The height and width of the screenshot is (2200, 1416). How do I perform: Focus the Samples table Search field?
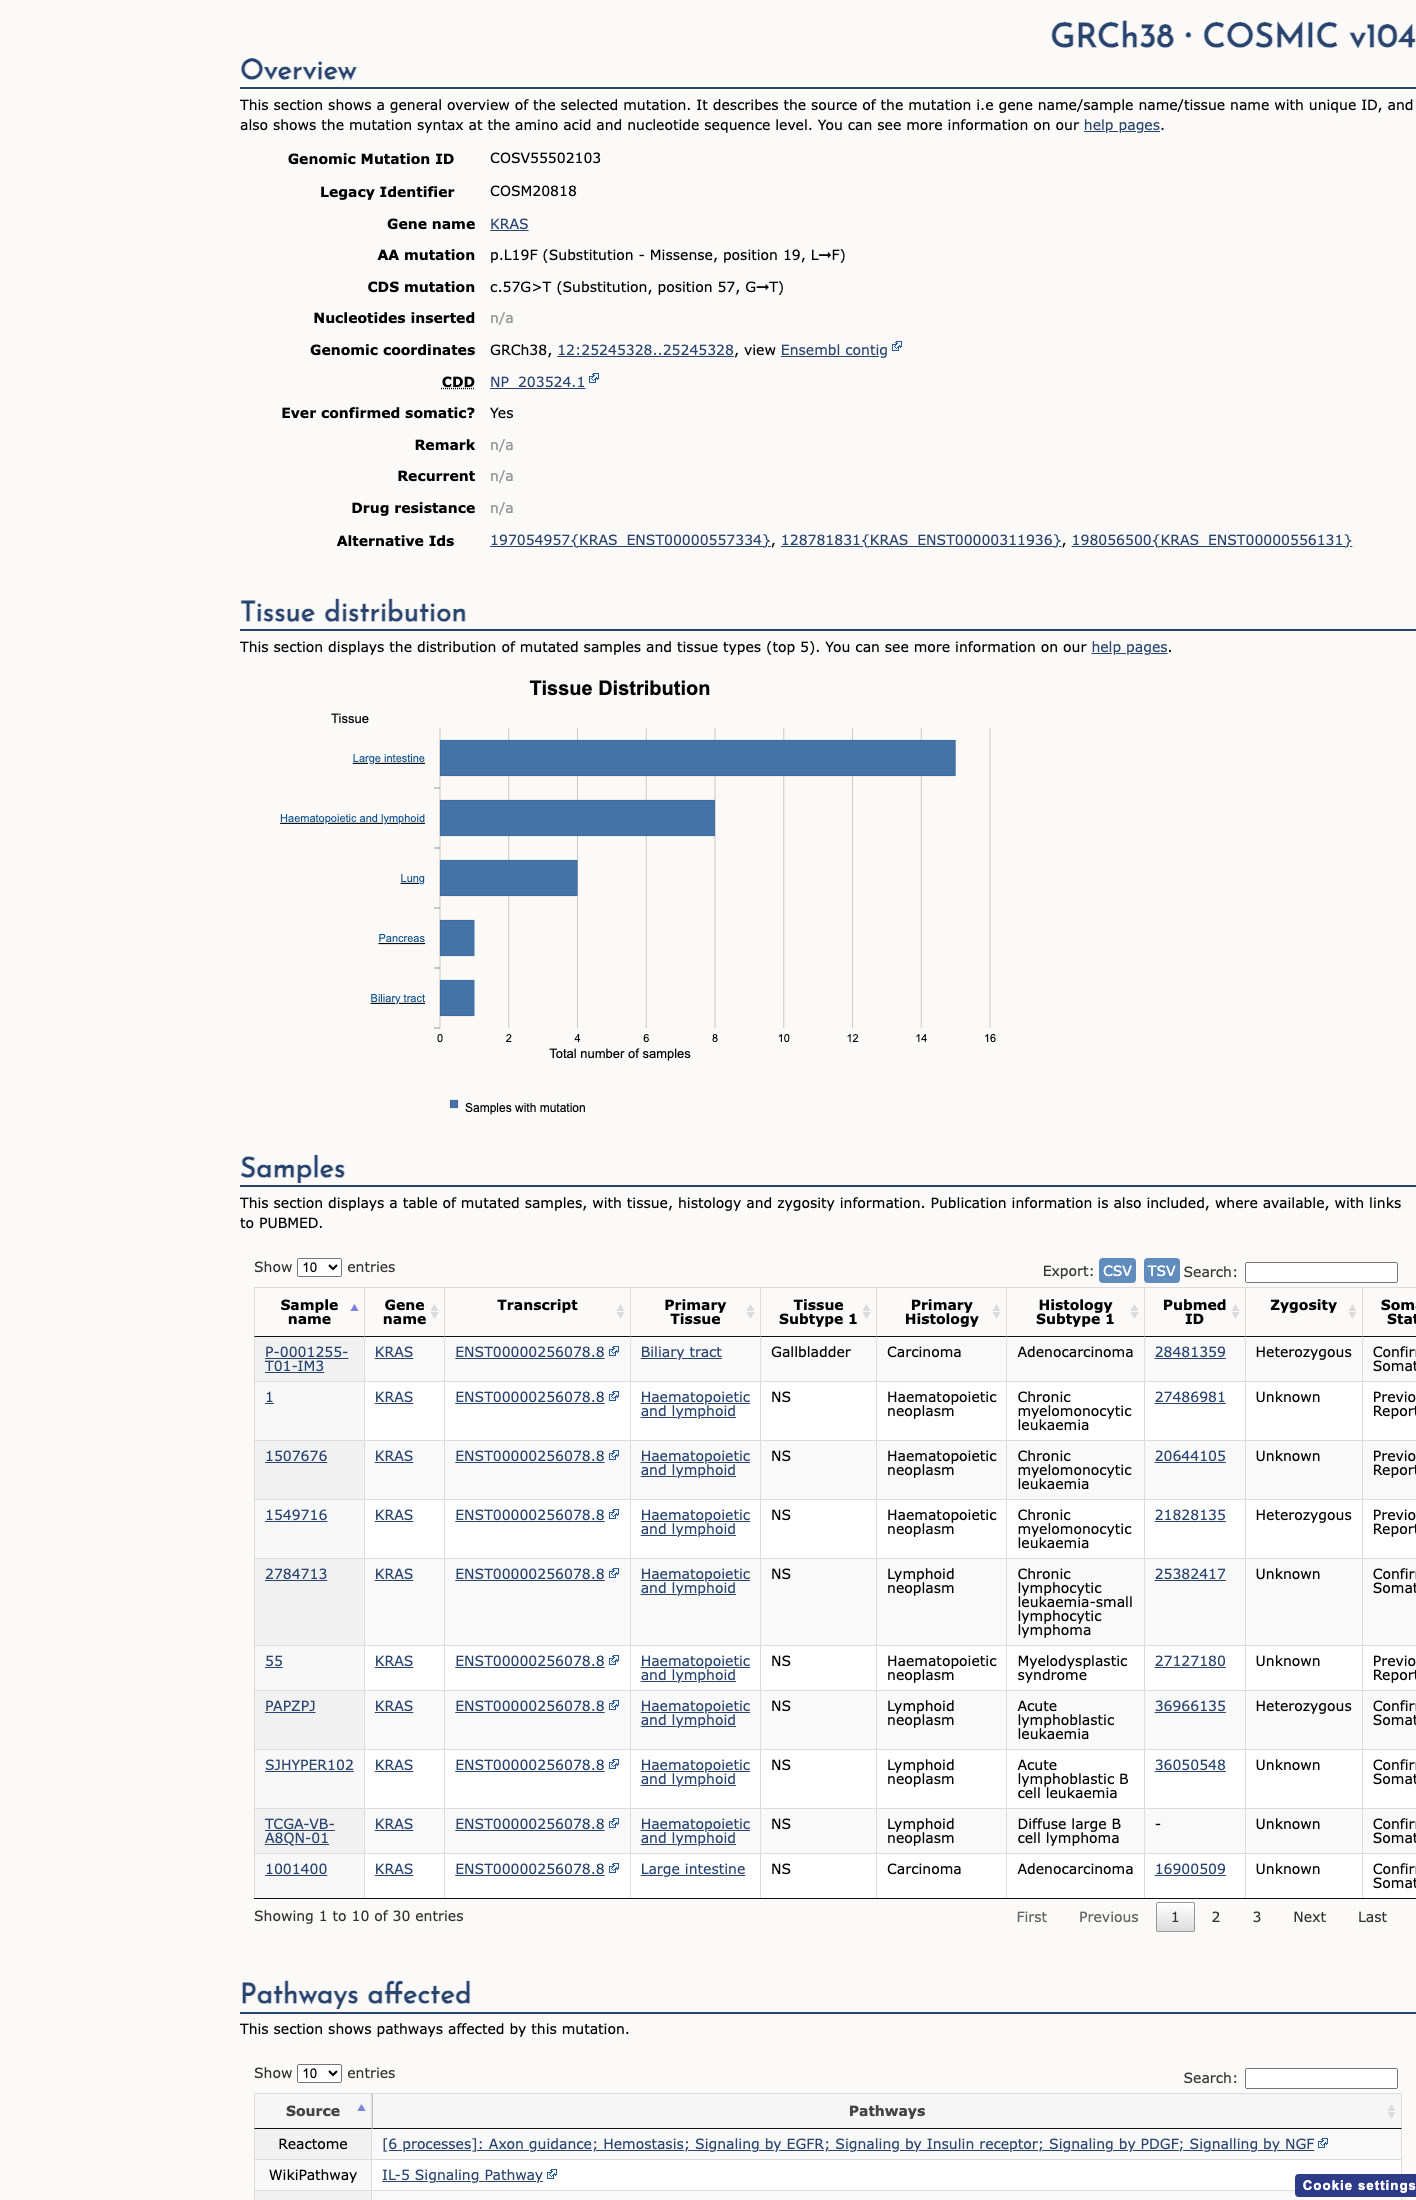pos(1321,1272)
